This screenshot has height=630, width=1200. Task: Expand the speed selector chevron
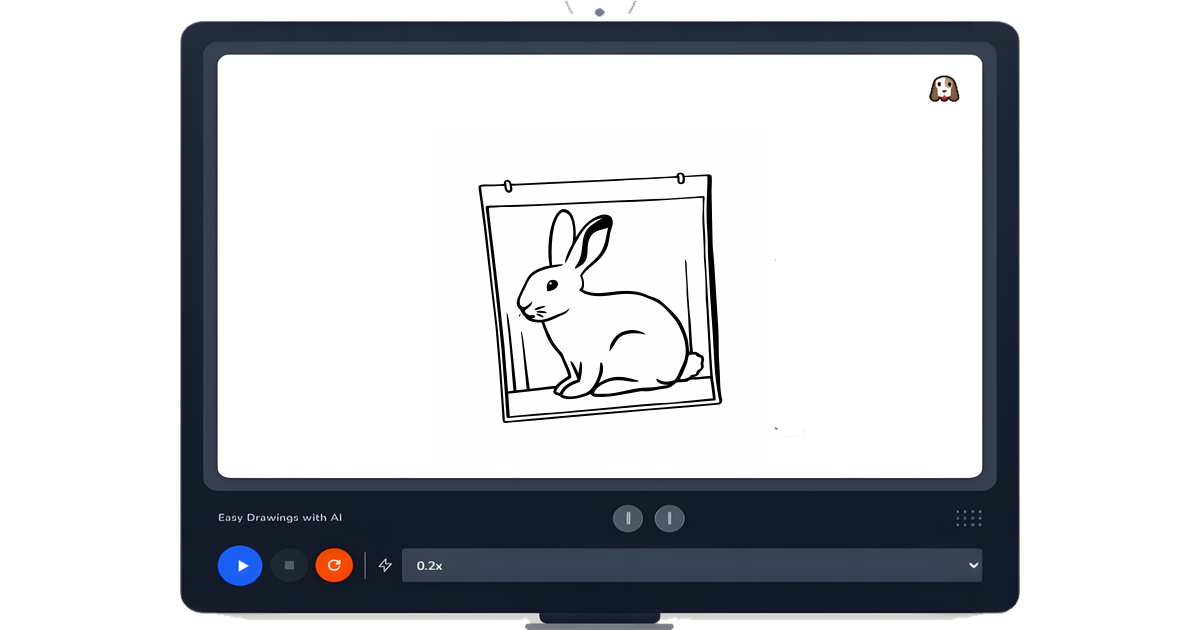coord(972,565)
